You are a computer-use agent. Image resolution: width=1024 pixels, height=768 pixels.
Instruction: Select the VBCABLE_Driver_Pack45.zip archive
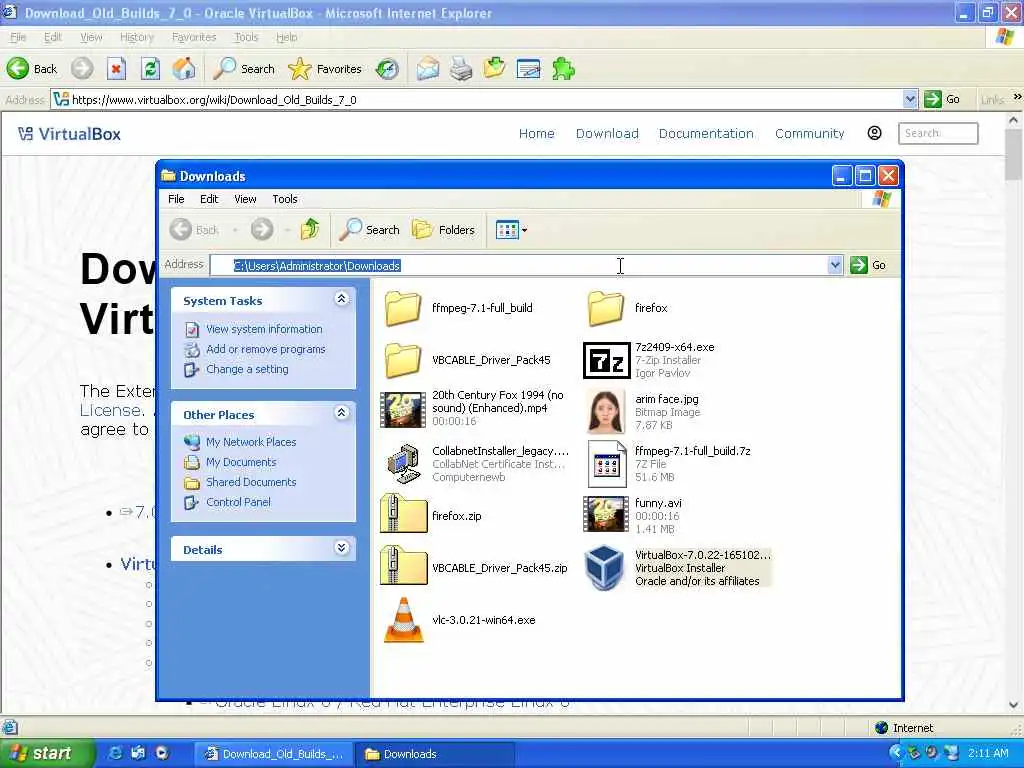coord(474,568)
